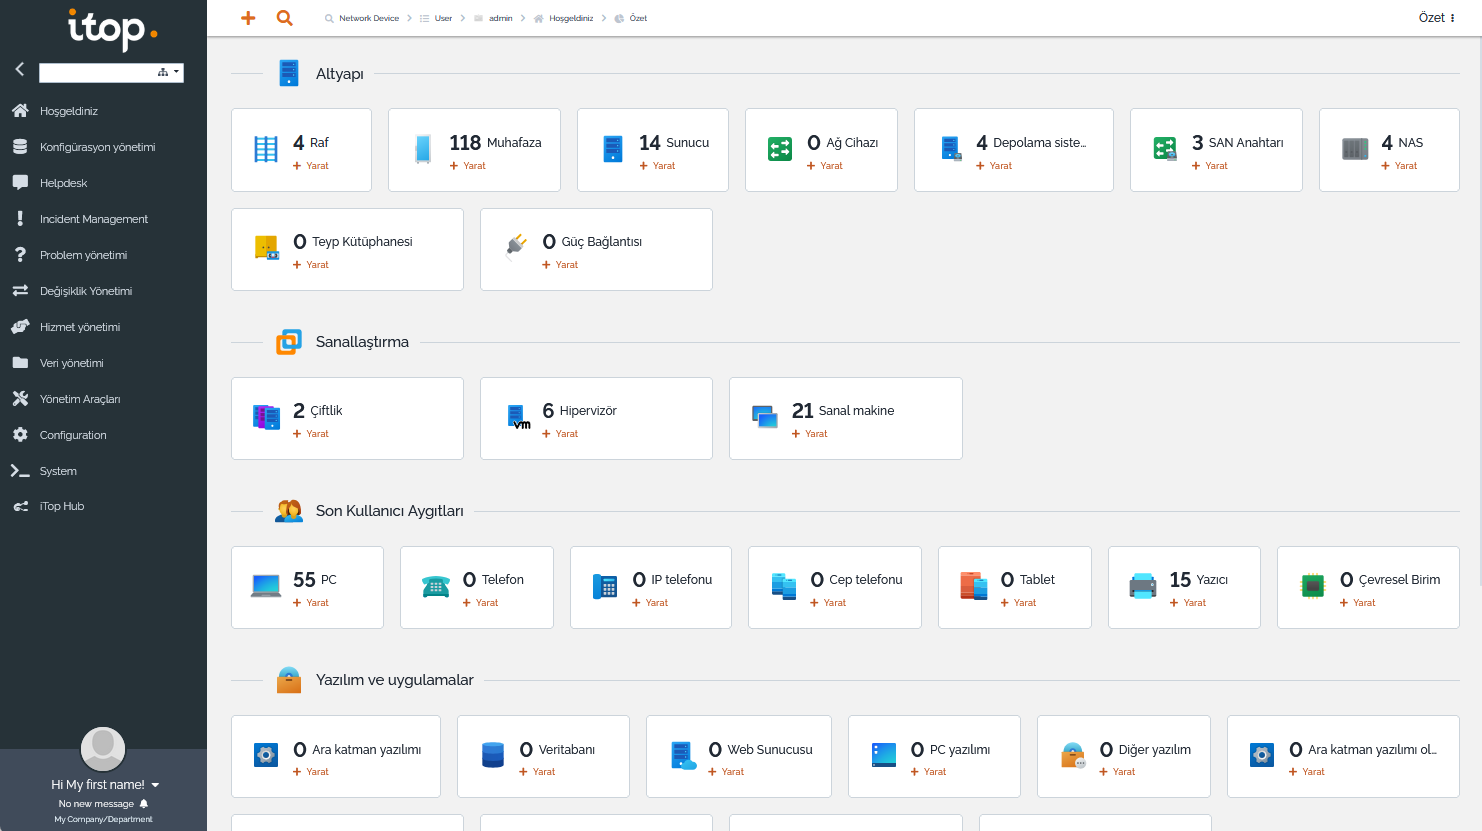
Task: Click the notification bell icon
Action: tap(144, 804)
